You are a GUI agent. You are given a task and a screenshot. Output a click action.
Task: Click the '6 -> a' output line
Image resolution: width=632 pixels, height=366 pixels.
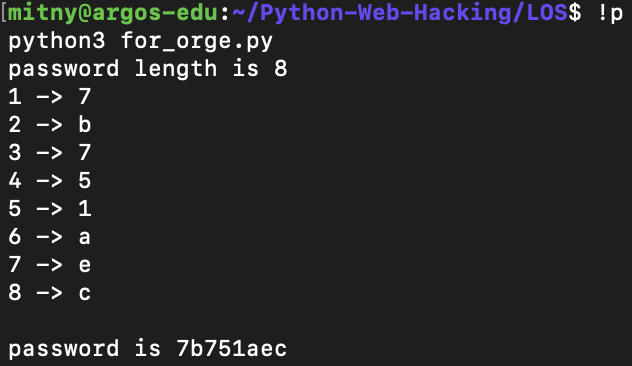point(50,236)
